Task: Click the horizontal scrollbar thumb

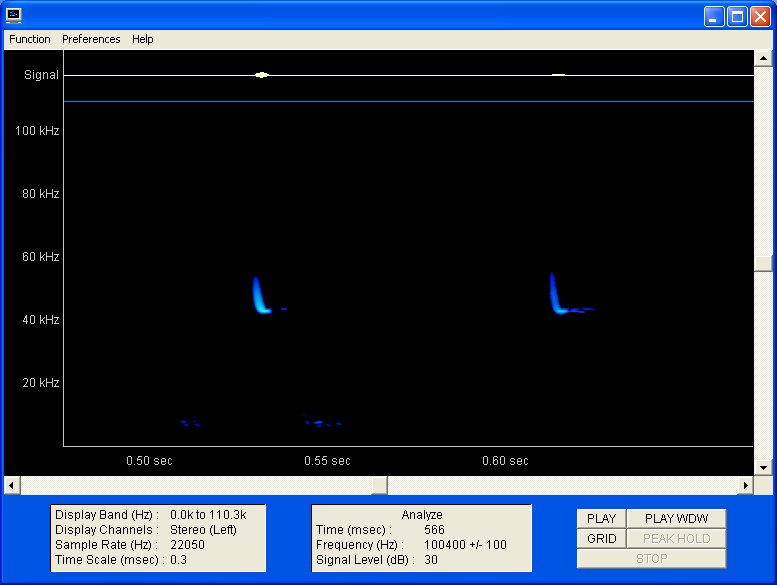Action: pos(379,485)
